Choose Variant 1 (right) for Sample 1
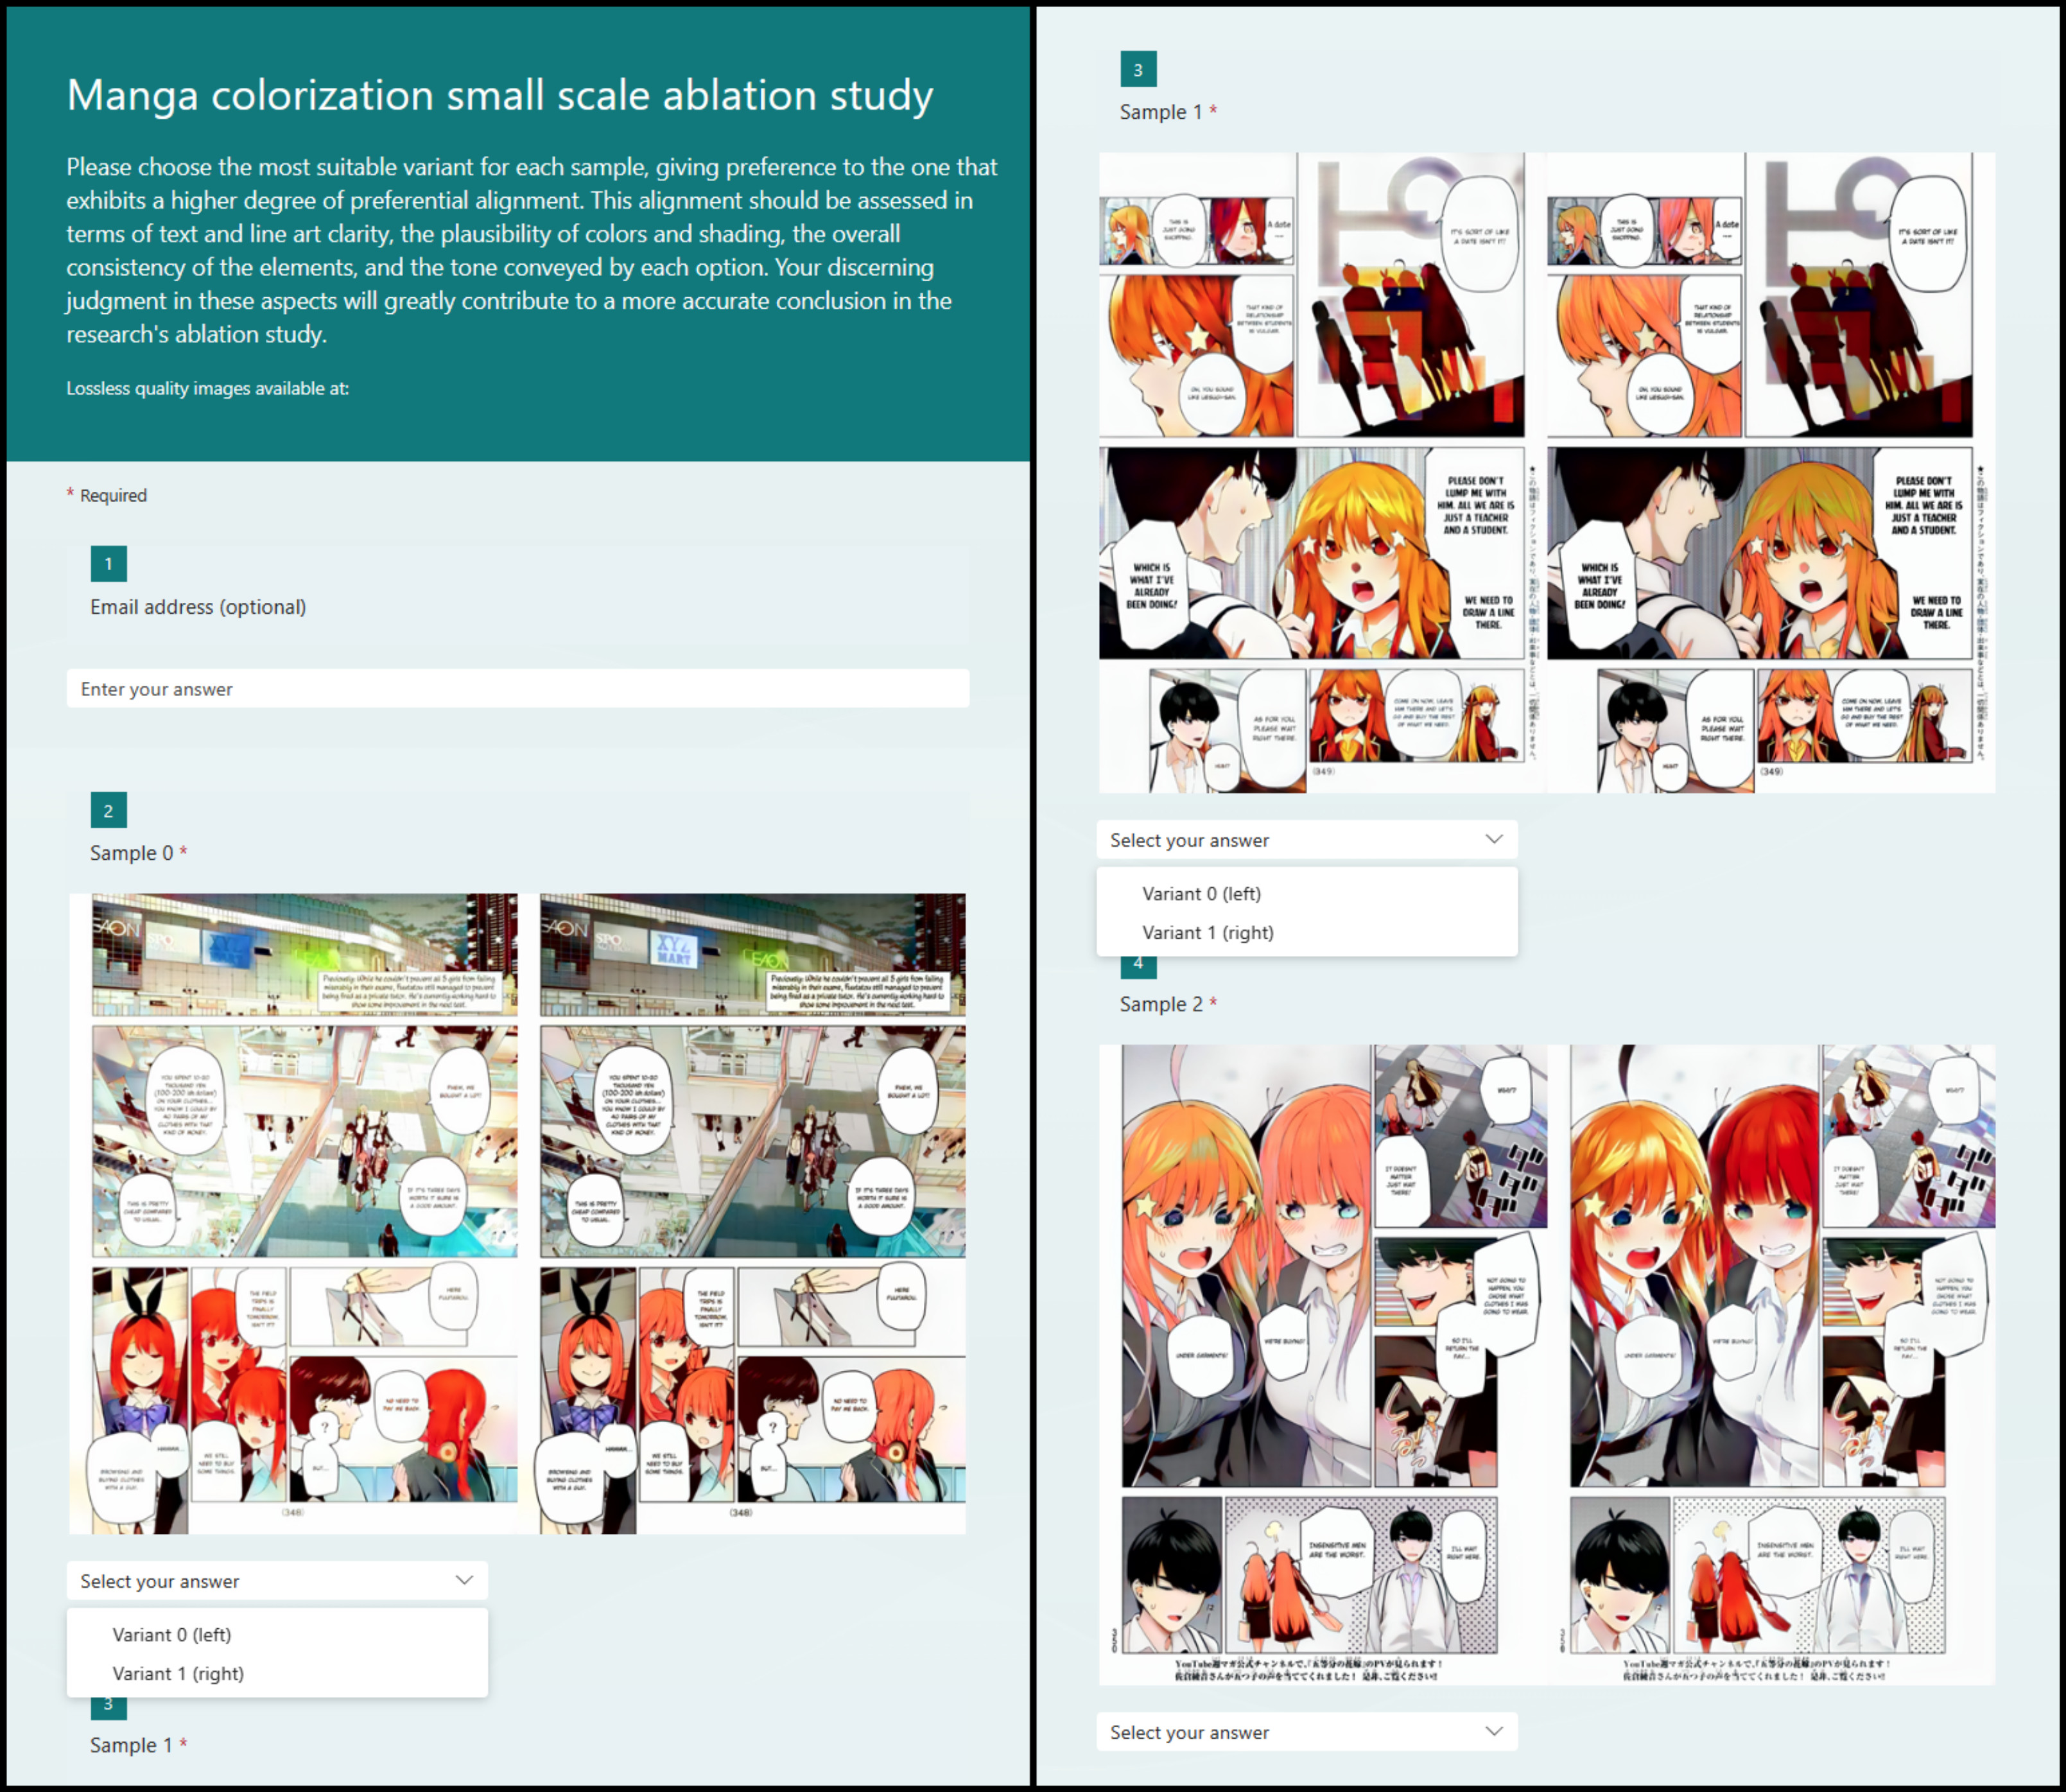Screen dimensions: 2066x1792 click(x=1207, y=933)
